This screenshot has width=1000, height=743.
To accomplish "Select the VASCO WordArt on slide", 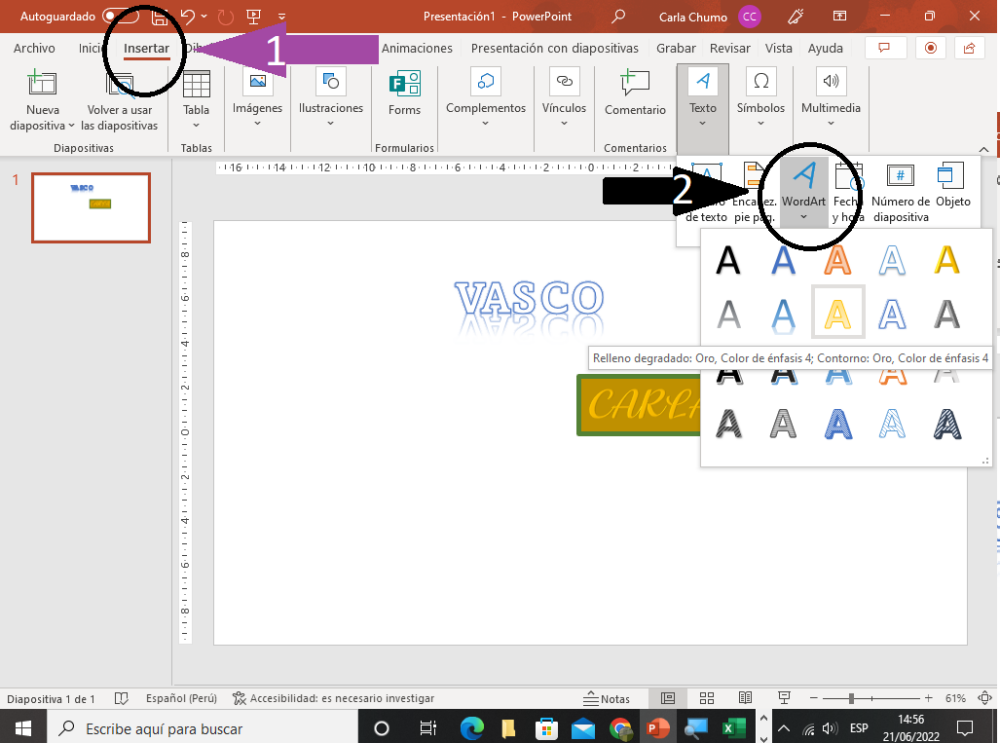I will pos(529,299).
